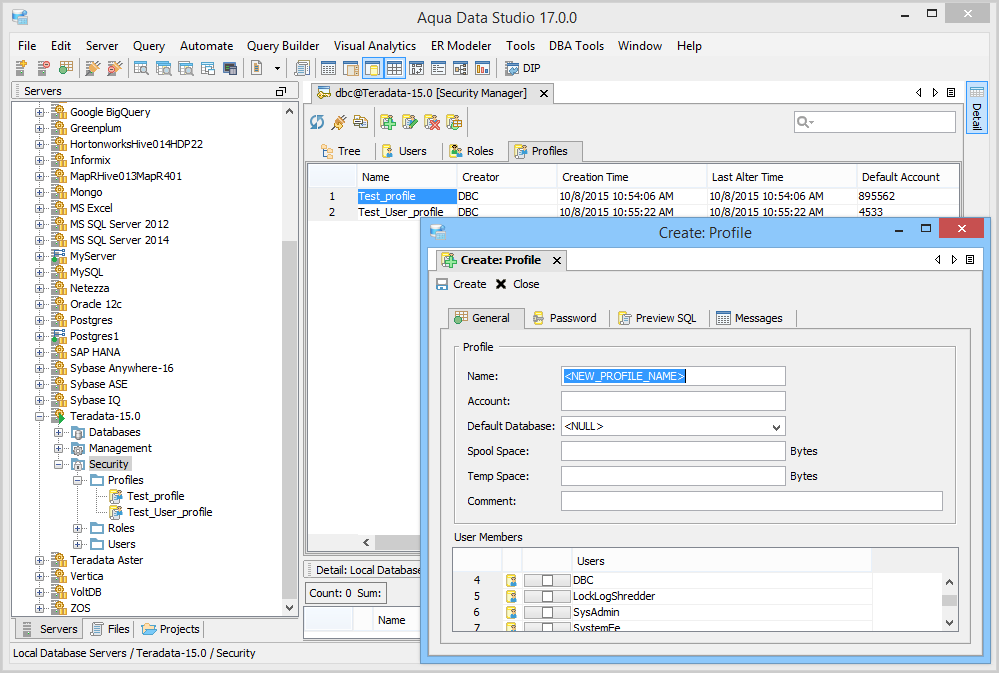Switch to the Preview SQL tab
The width and height of the screenshot is (999, 673).
click(x=656, y=318)
